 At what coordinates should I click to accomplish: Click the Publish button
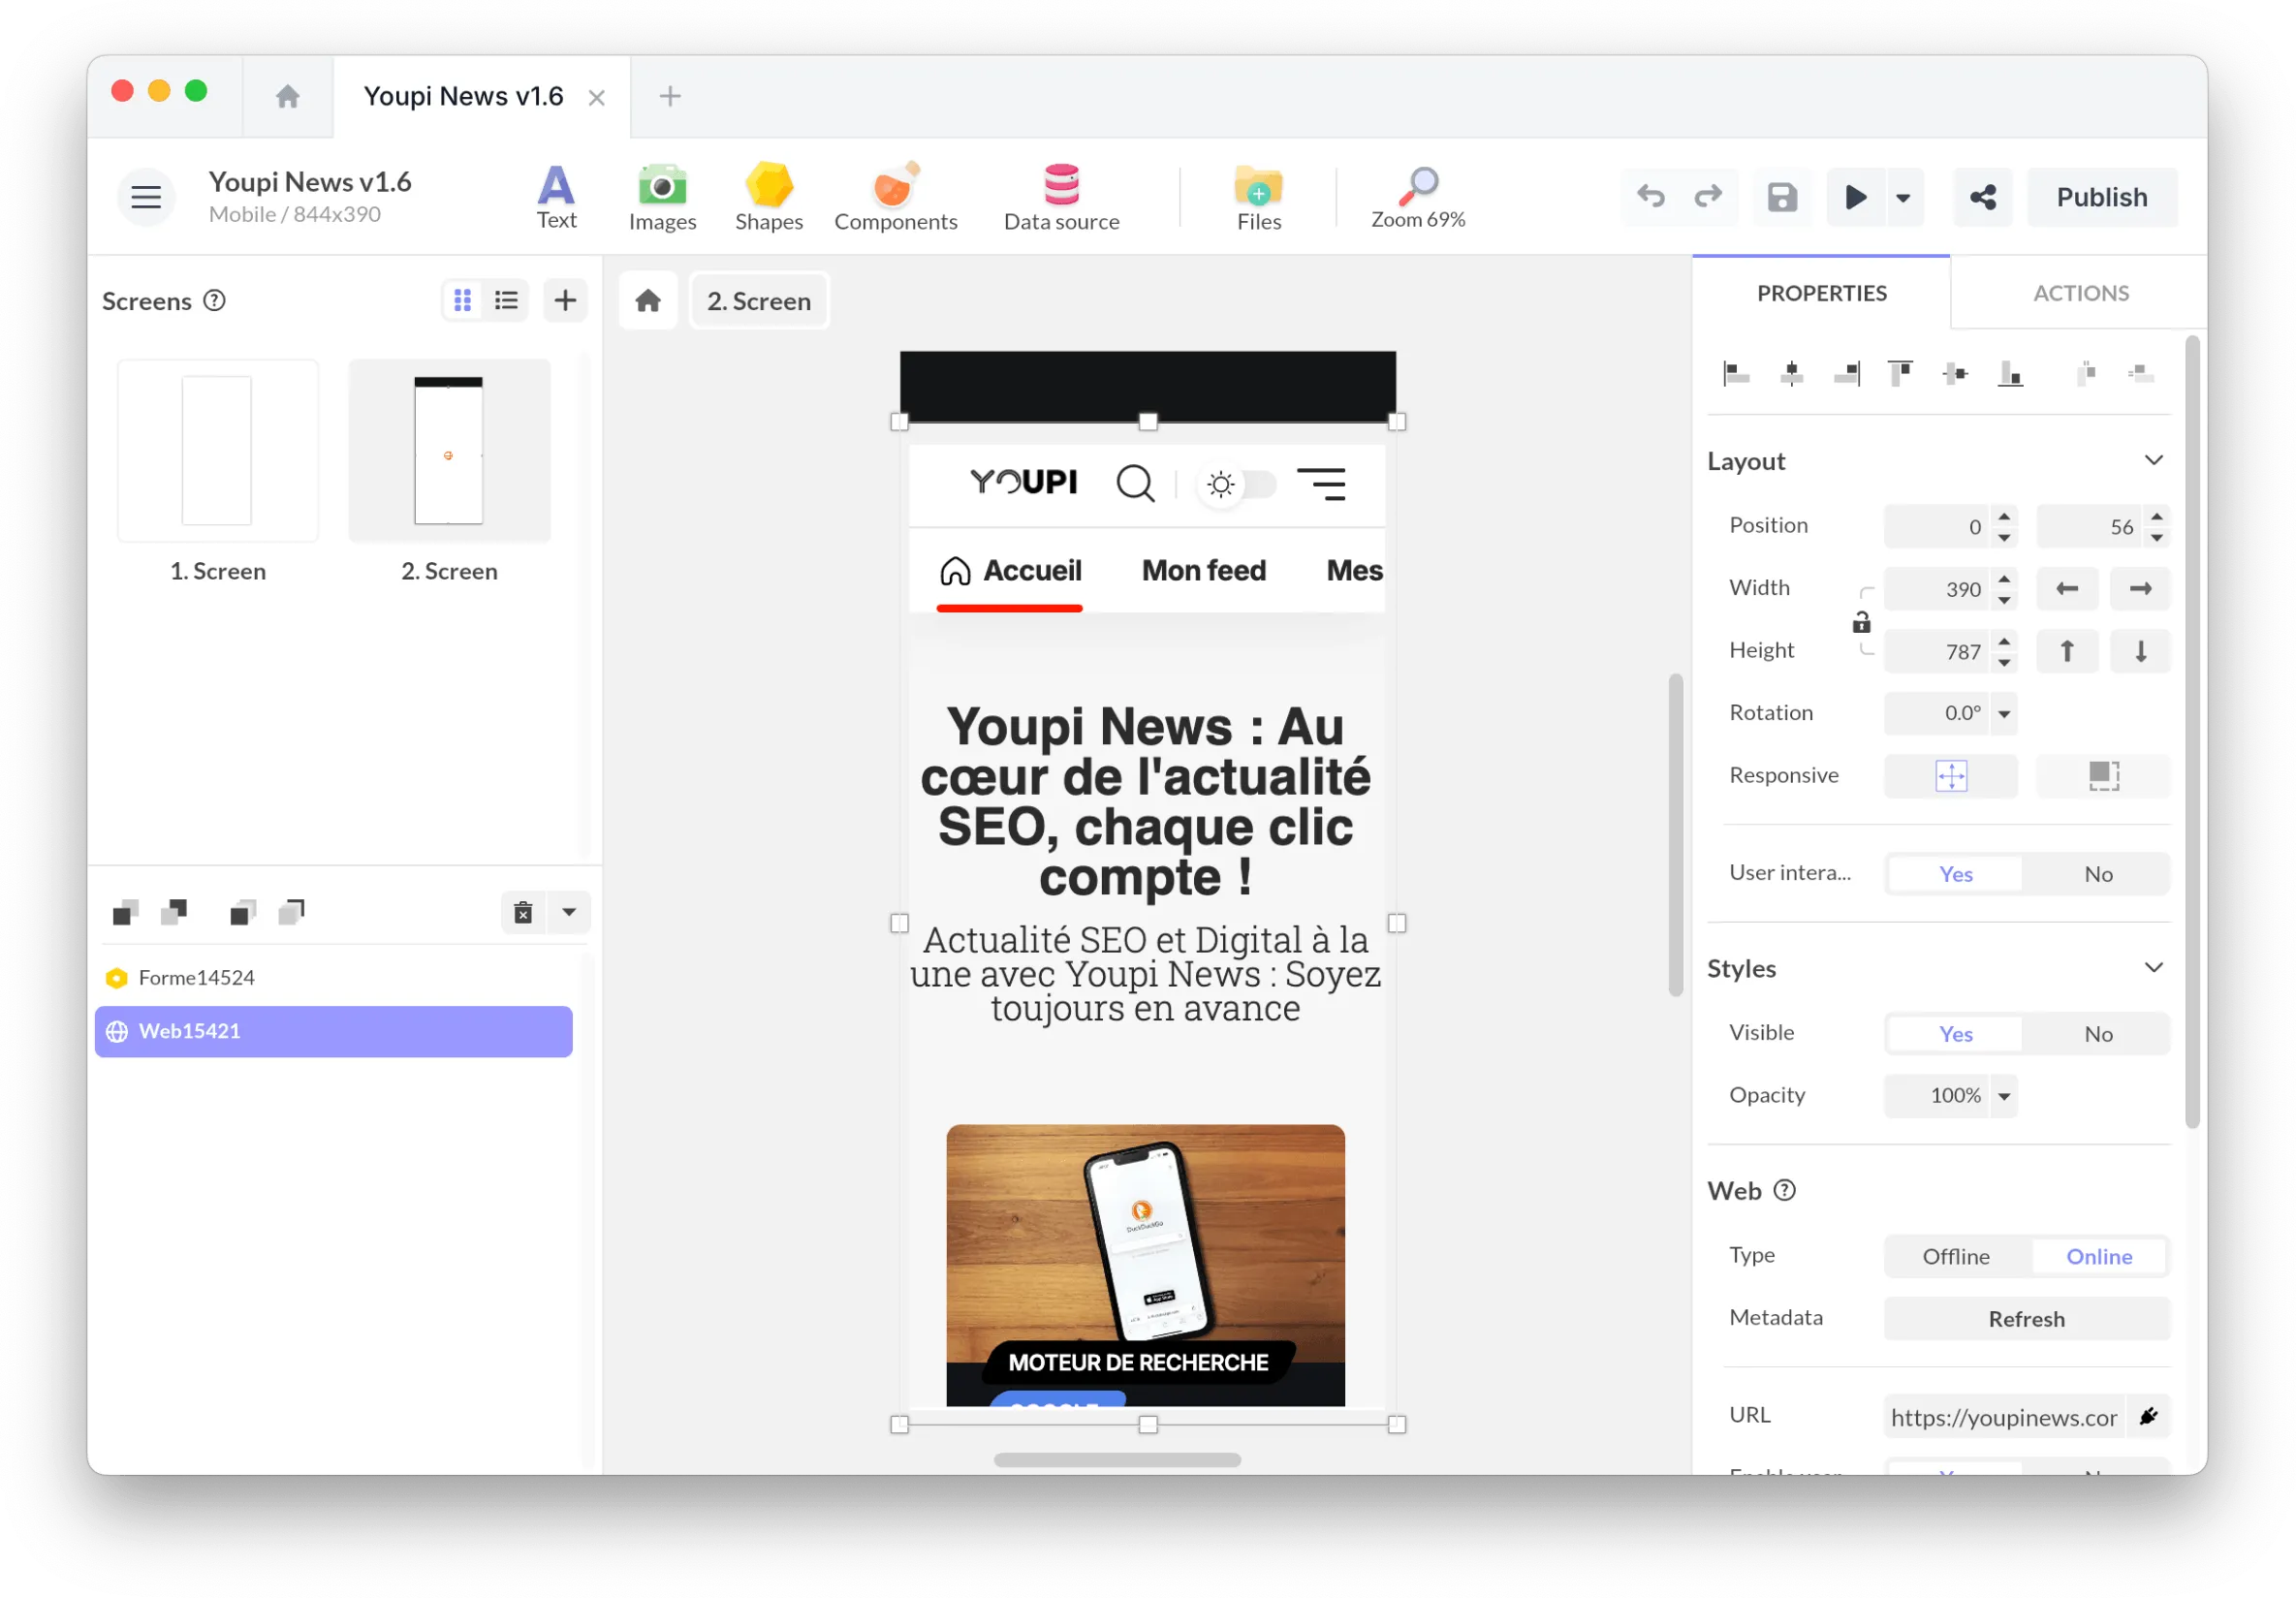point(2100,197)
